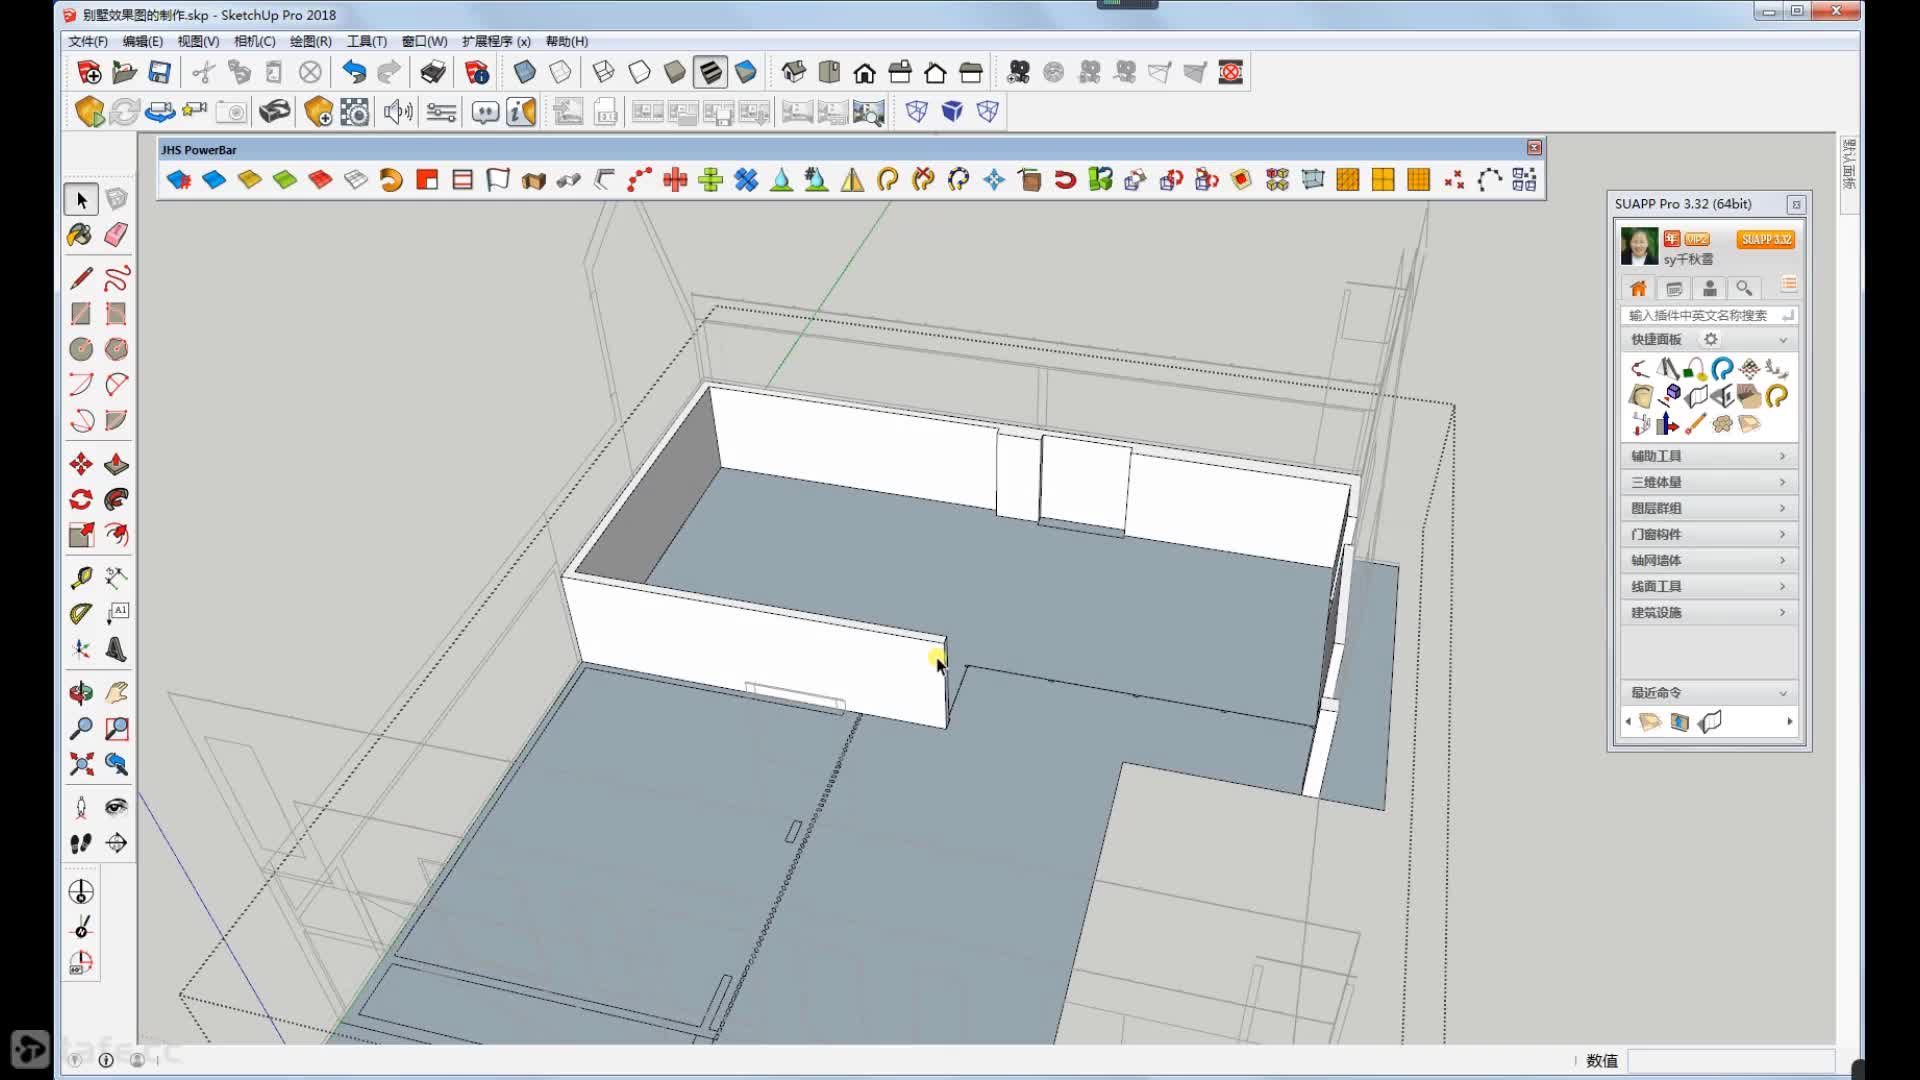Screen dimensions: 1920x1080
Task: Open the 帮助(H) menu
Action: (567, 41)
